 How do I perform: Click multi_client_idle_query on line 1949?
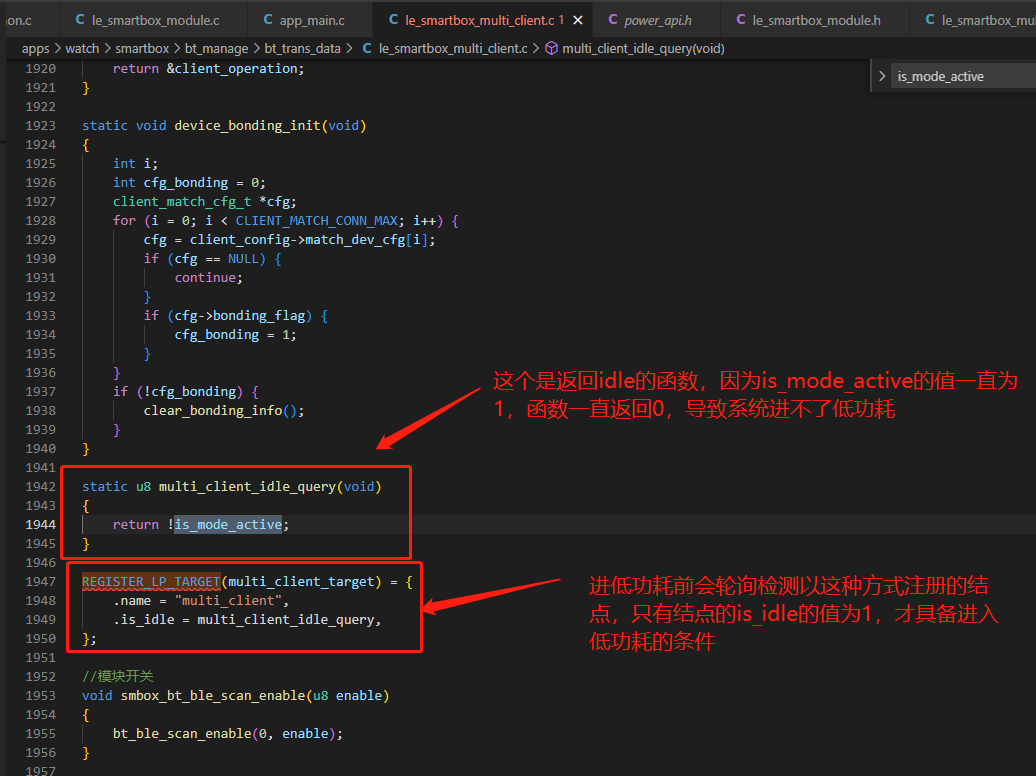pos(285,619)
